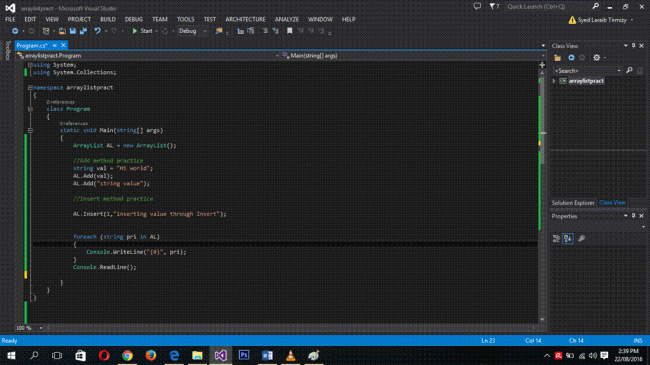Click the Navigate Backward toolbar icon
650x365 pixels.
coord(15,31)
